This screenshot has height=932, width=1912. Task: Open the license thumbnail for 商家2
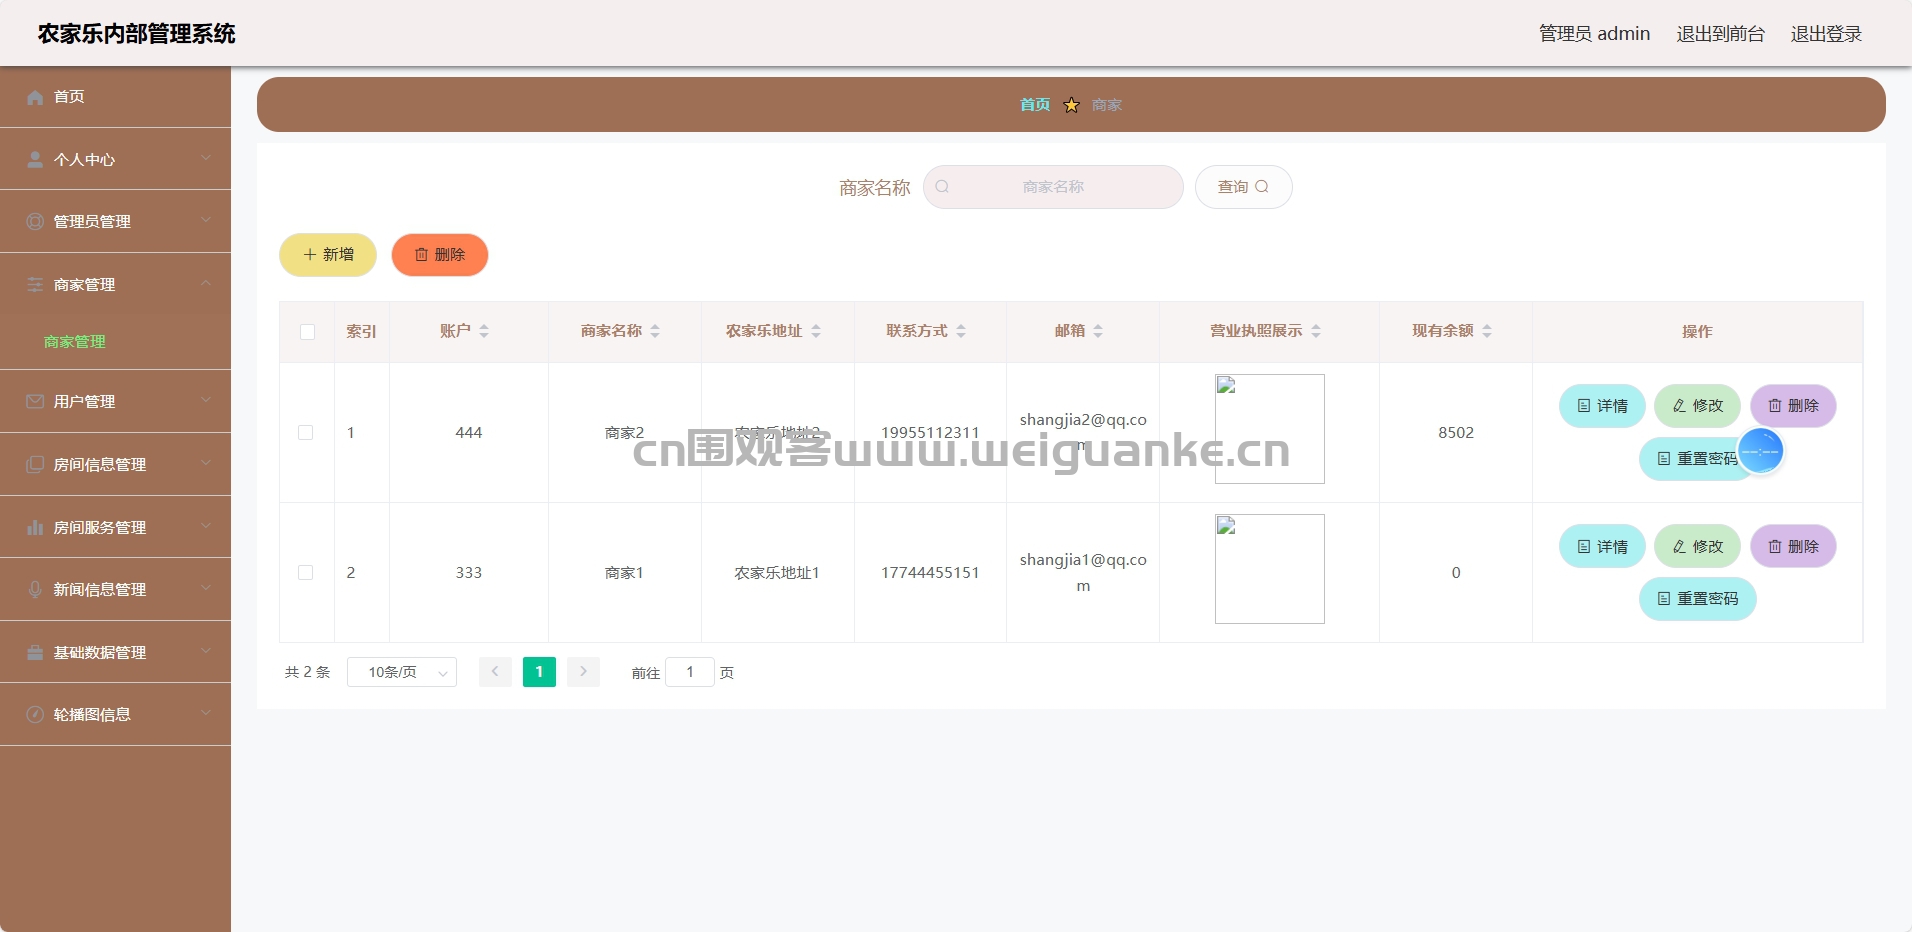pyautogui.click(x=1270, y=429)
